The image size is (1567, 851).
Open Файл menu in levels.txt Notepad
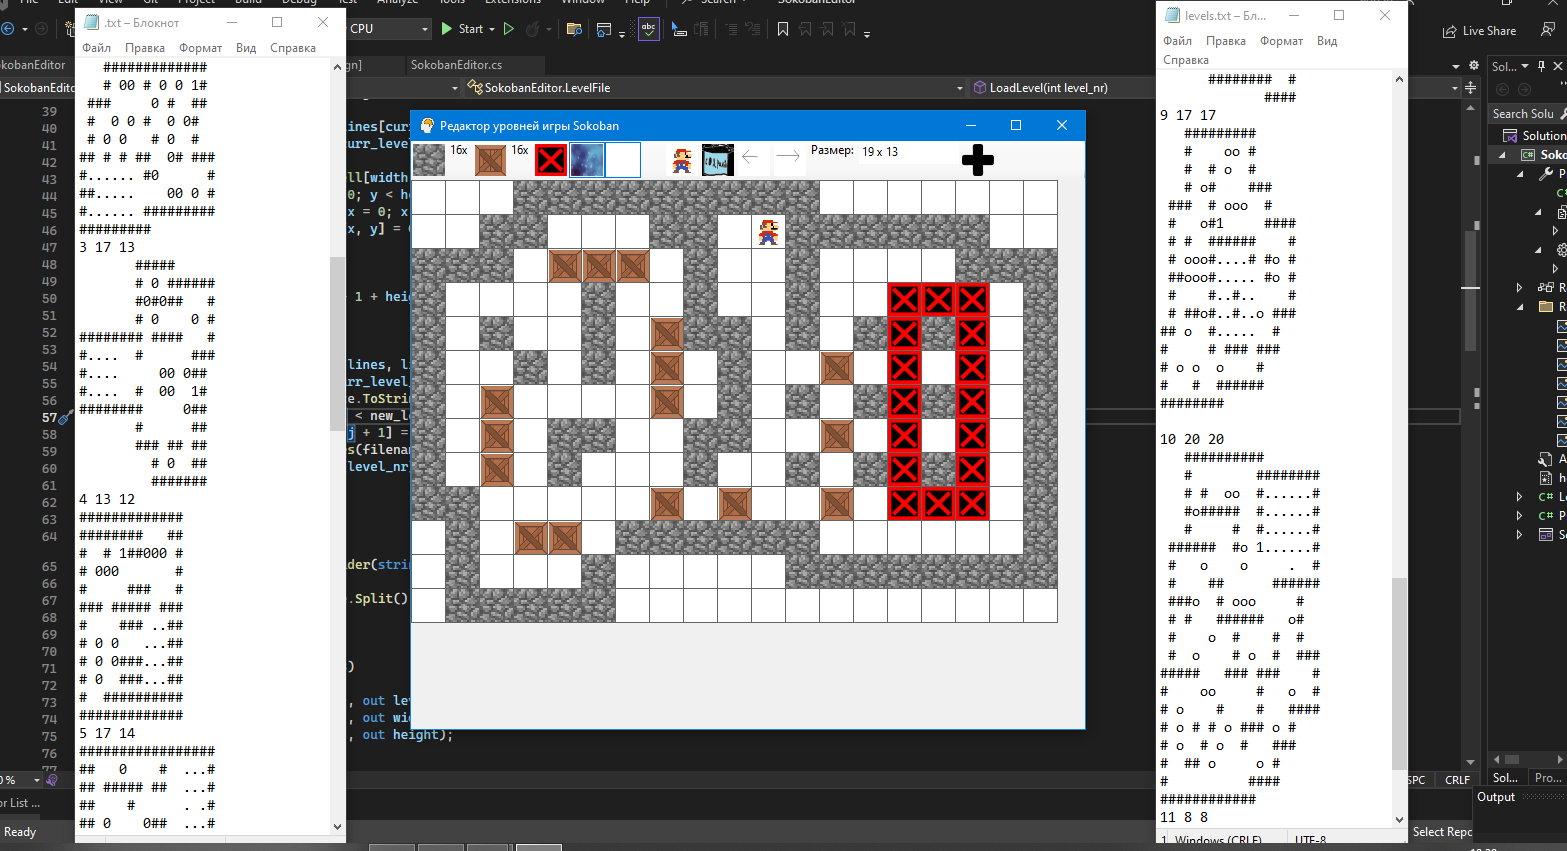[1177, 41]
